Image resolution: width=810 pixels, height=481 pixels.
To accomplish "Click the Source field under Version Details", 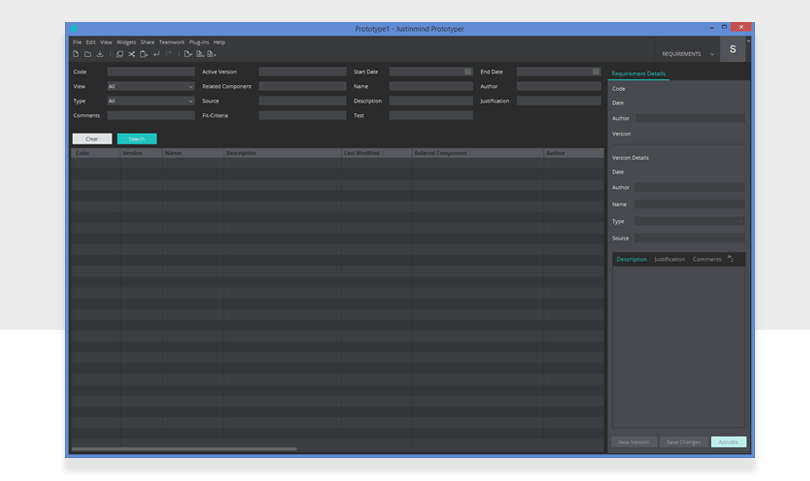I will coord(690,238).
